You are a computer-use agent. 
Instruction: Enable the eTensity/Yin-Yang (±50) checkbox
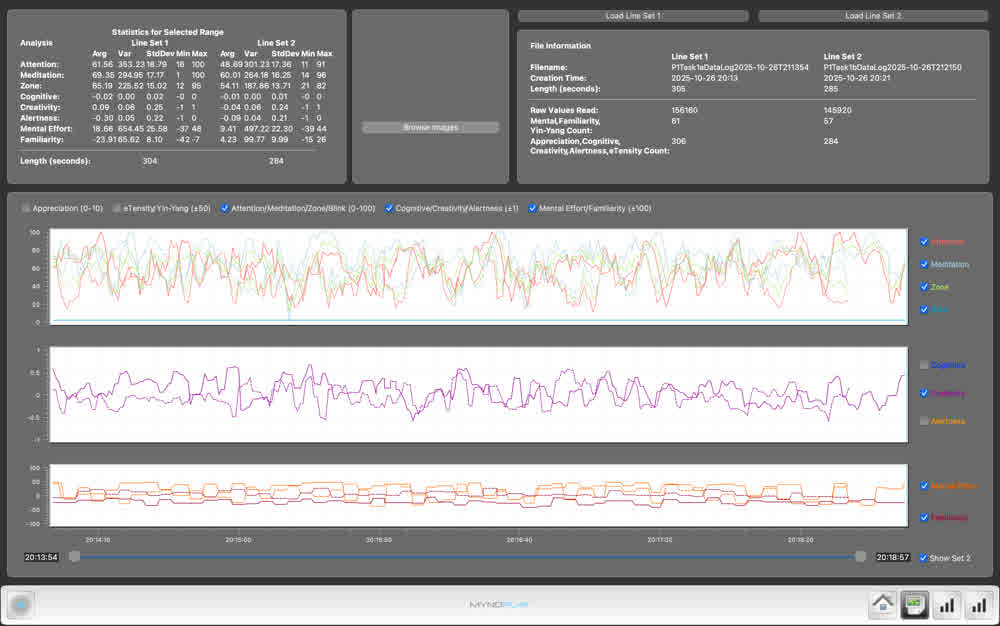(117, 208)
